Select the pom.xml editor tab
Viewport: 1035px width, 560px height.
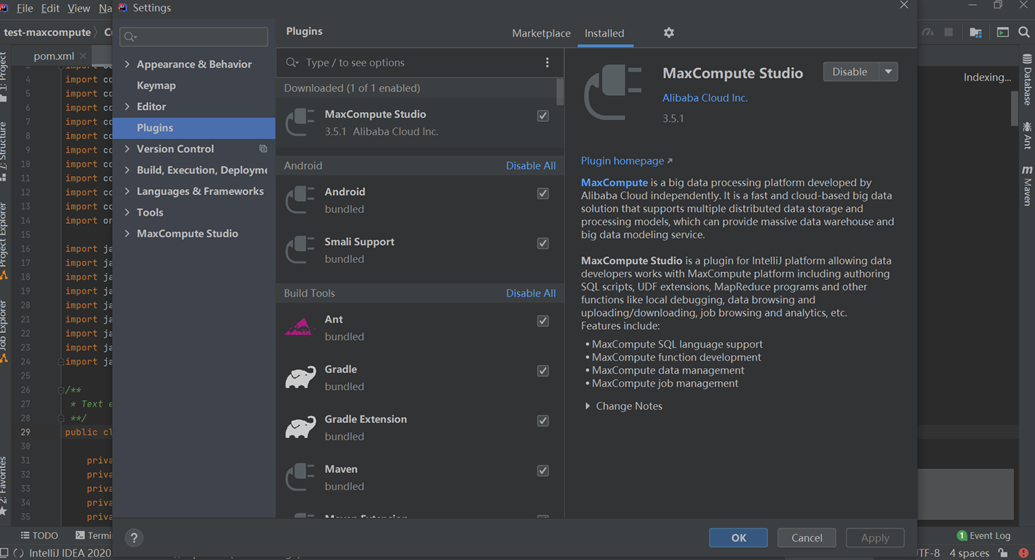(x=53, y=56)
